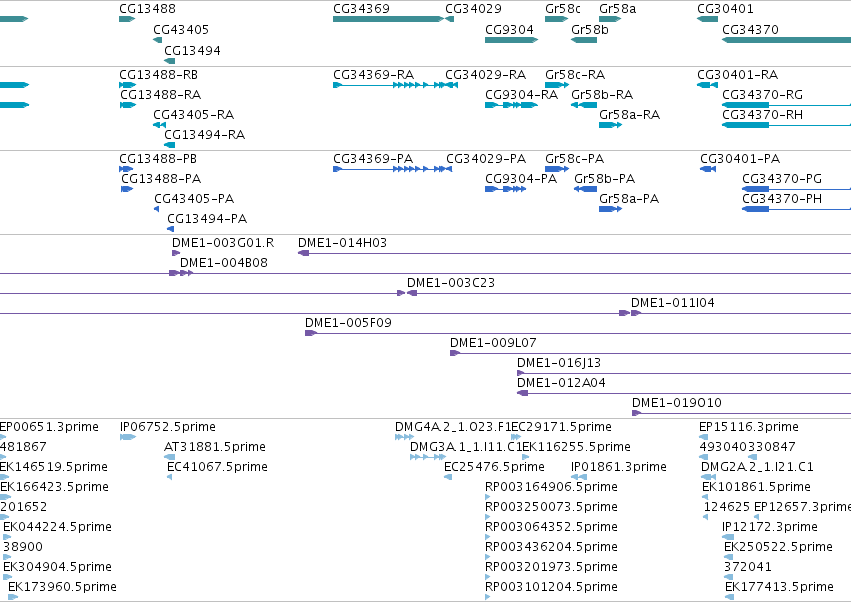Open EST EK250522.5prime

(x=728, y=557)
